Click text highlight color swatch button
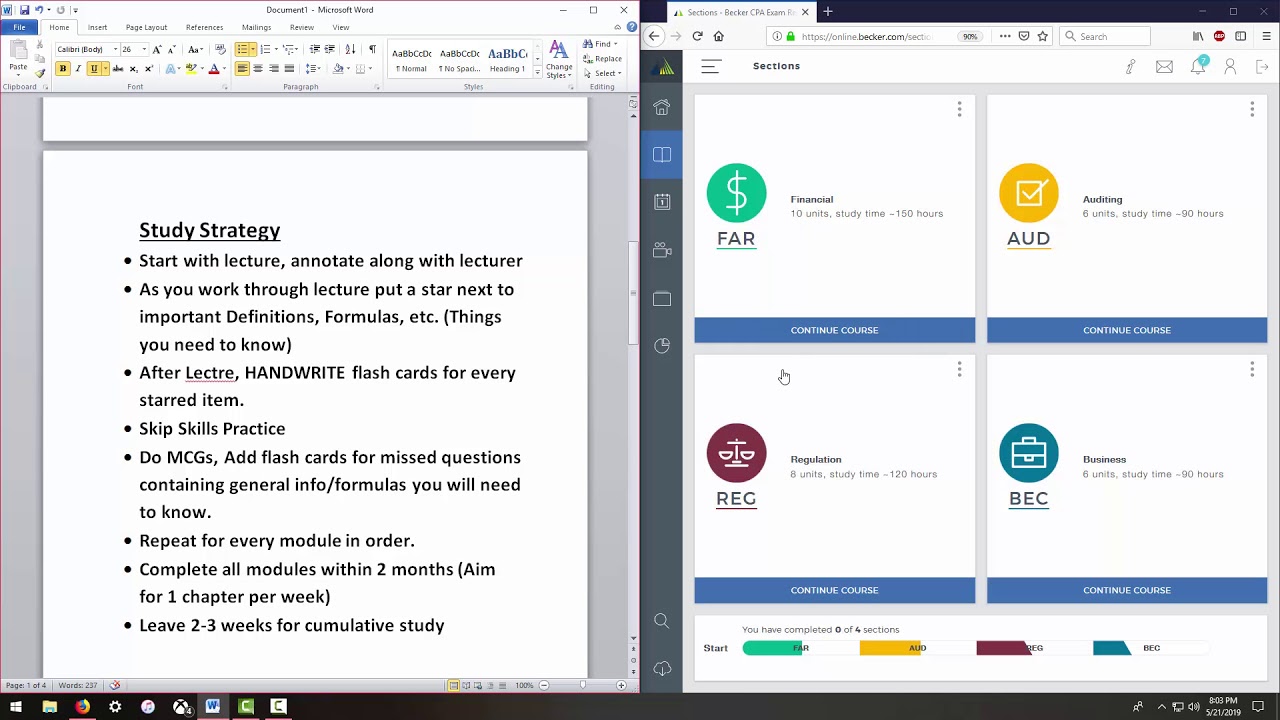The width and height of the screenshot is (1280, 720). click(190, 69)
